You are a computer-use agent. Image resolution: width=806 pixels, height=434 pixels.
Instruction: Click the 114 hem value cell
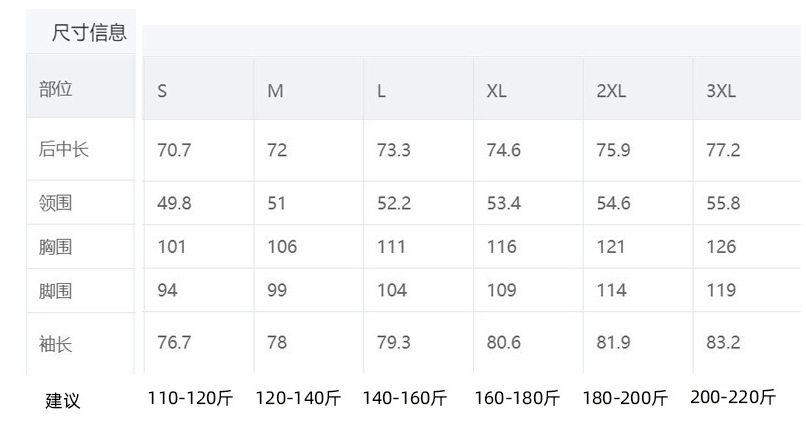pyautogui.click(x=611, y=291)
